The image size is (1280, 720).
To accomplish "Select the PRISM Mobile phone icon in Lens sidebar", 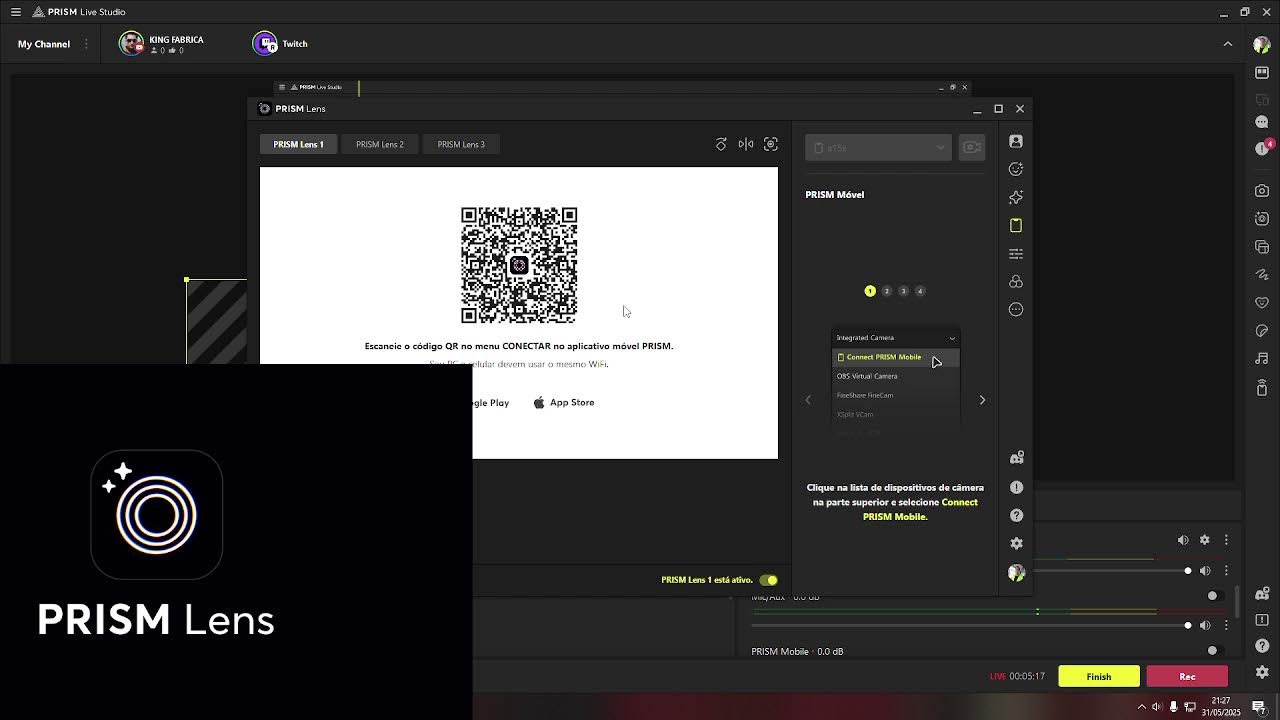I will coord(1016,225).
